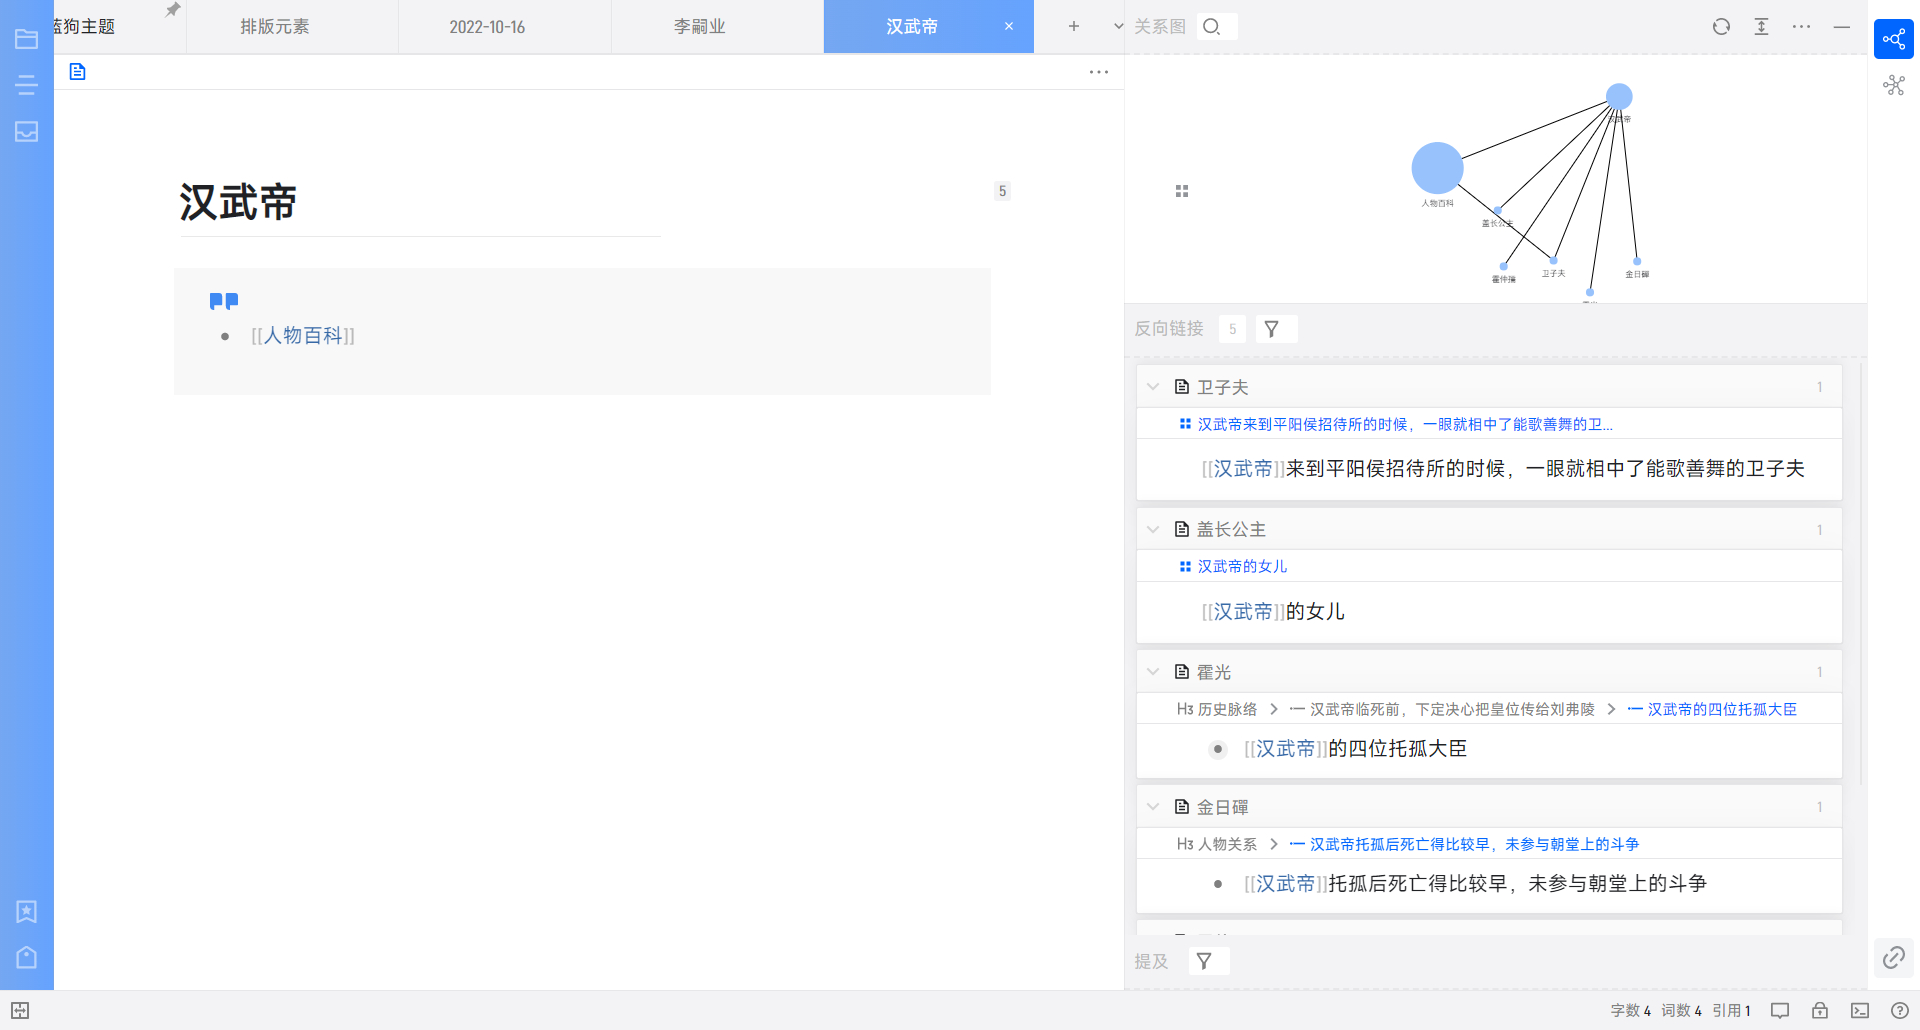
Task: Click the document icon above the title
Action: pyautogui.click(x=78, y=71)
